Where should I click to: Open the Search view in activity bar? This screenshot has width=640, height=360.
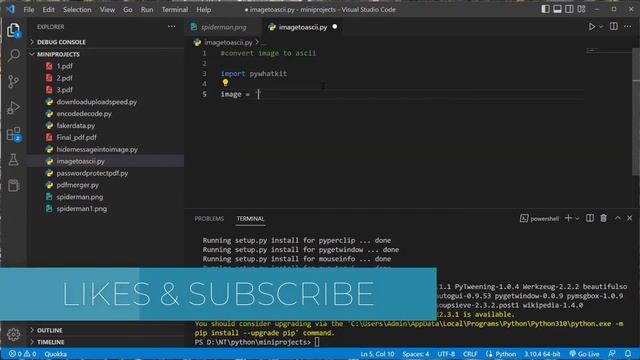point(13,56)
